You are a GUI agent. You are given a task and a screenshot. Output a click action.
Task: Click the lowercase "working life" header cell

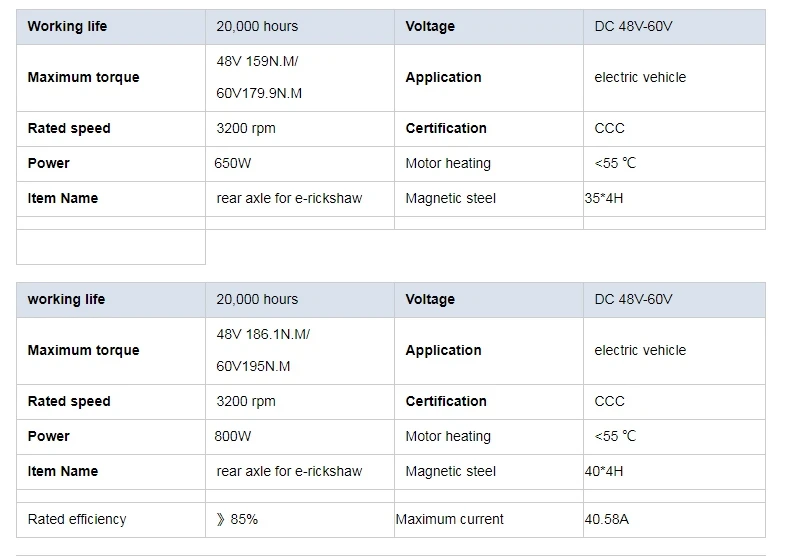[66, 299]
